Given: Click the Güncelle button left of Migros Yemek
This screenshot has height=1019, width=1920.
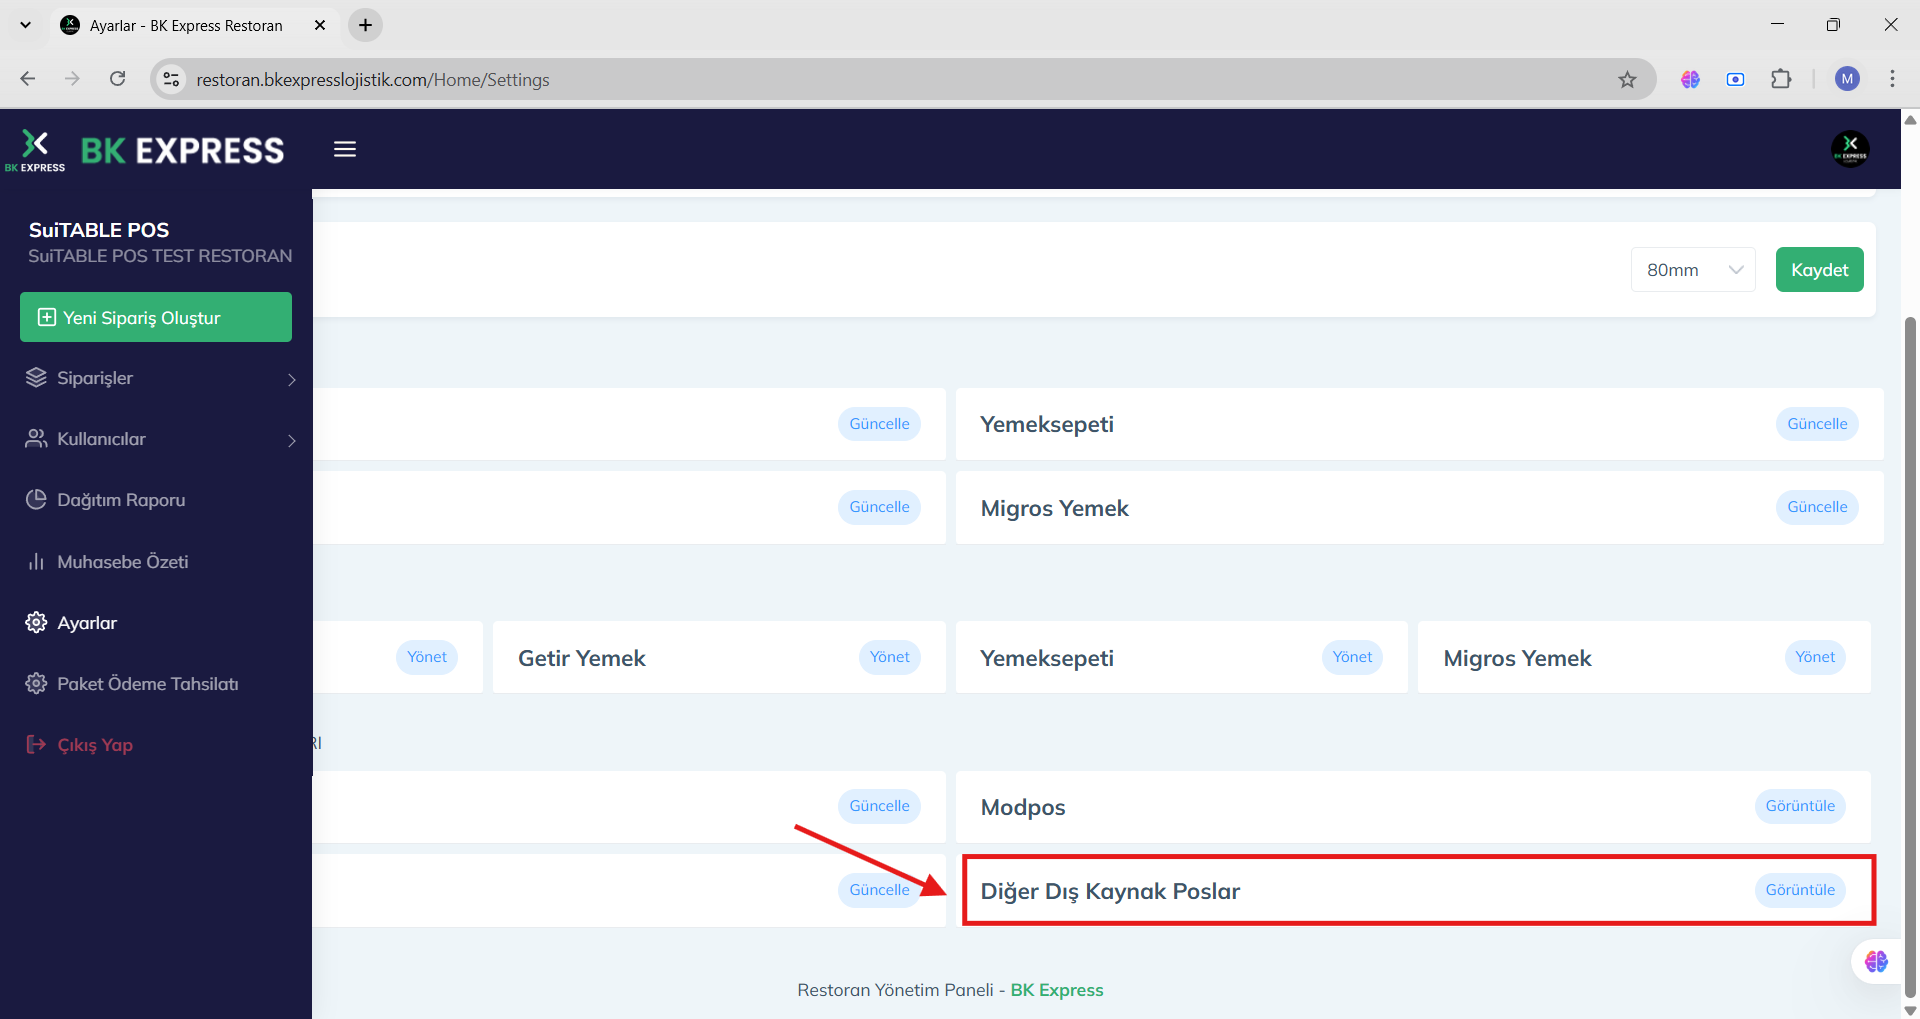Looking at the screenshot, I should [x=879, y=507].
